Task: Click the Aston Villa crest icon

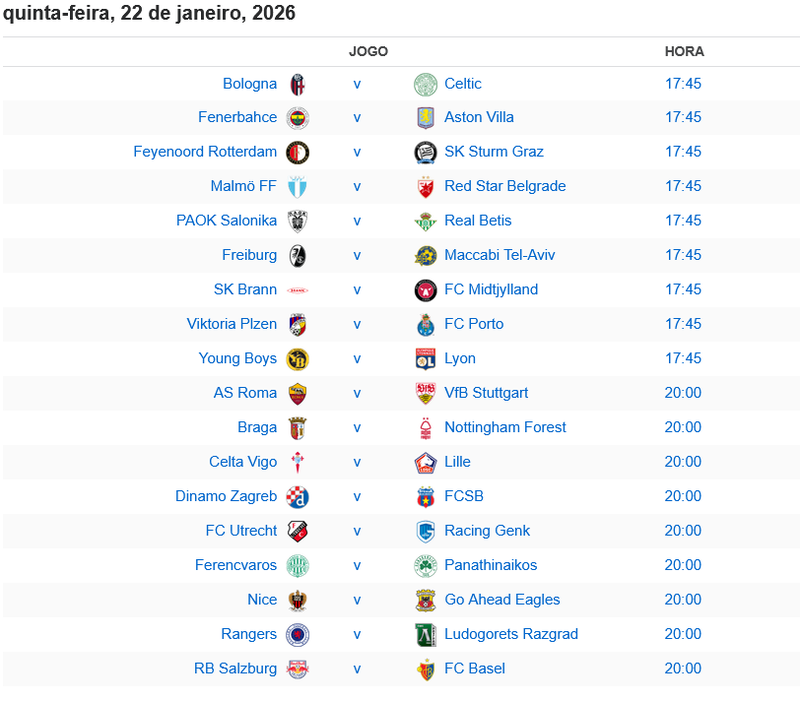Action: coord(426,118)
